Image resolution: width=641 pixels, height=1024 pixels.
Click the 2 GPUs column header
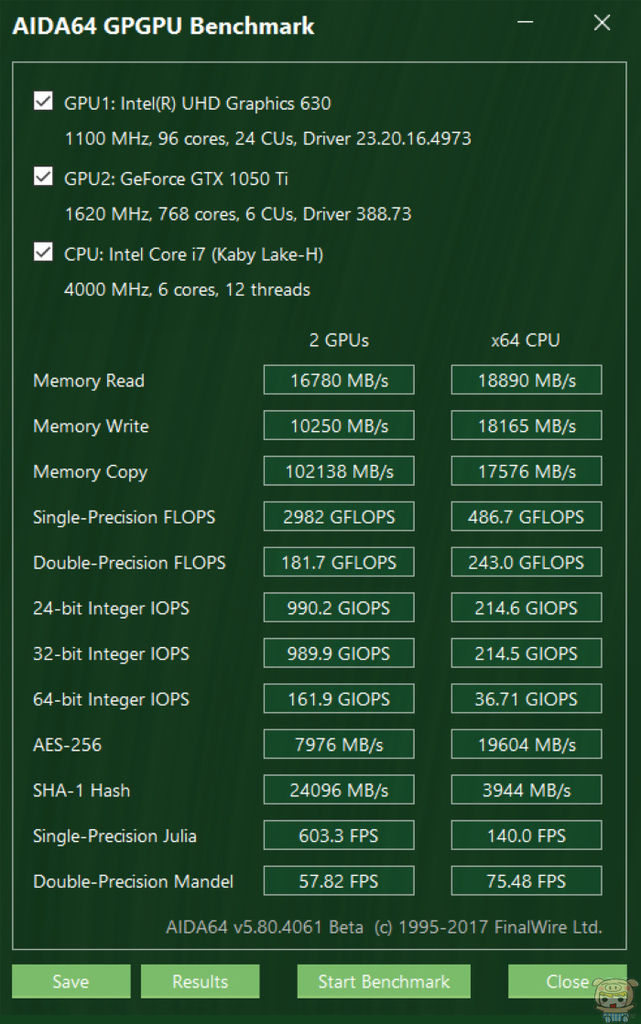click(339, 340)
